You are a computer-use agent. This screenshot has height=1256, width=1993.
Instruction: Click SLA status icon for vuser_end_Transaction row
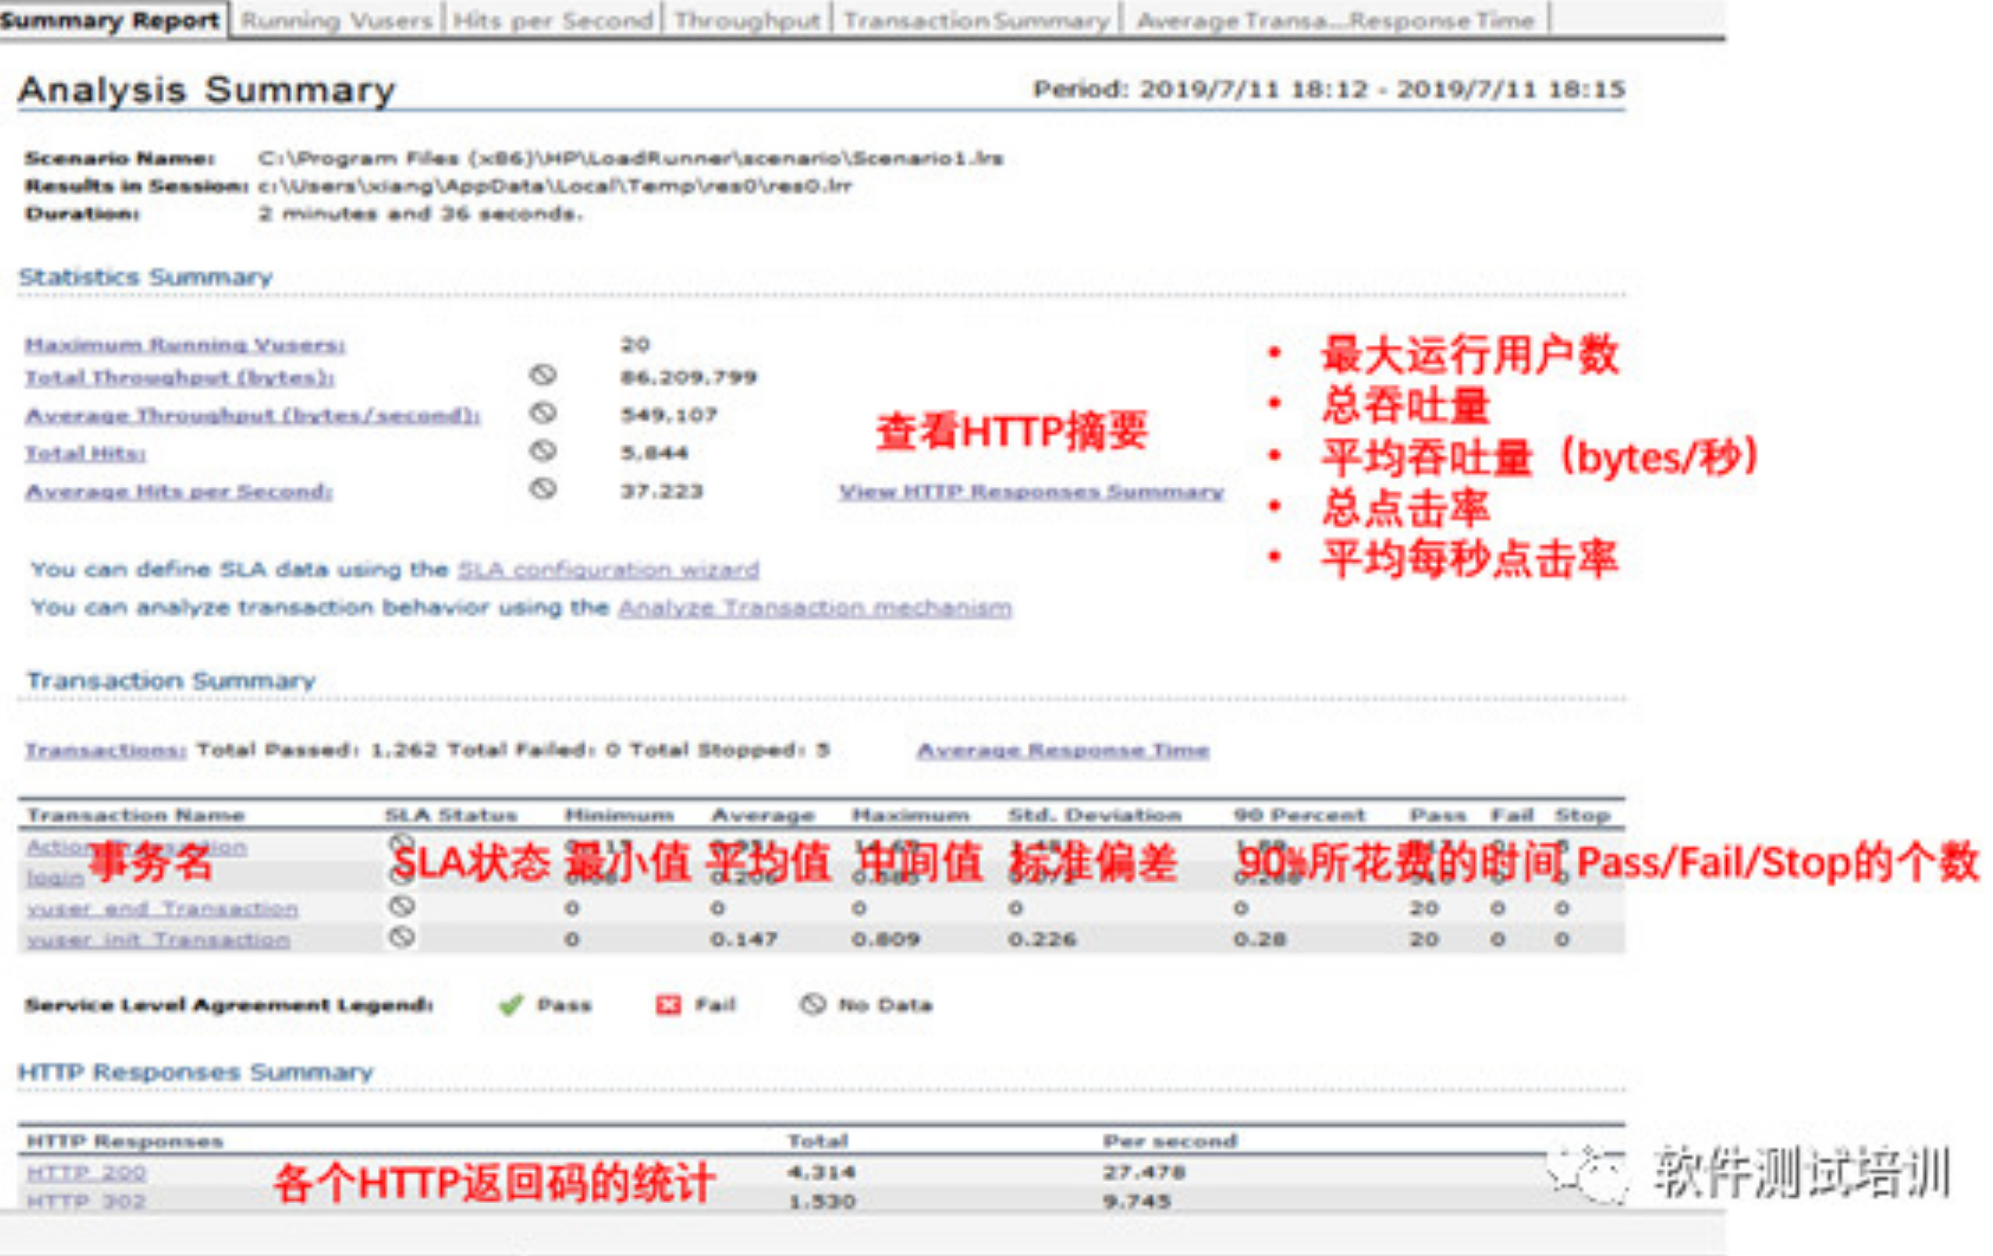tap(402, 906)
